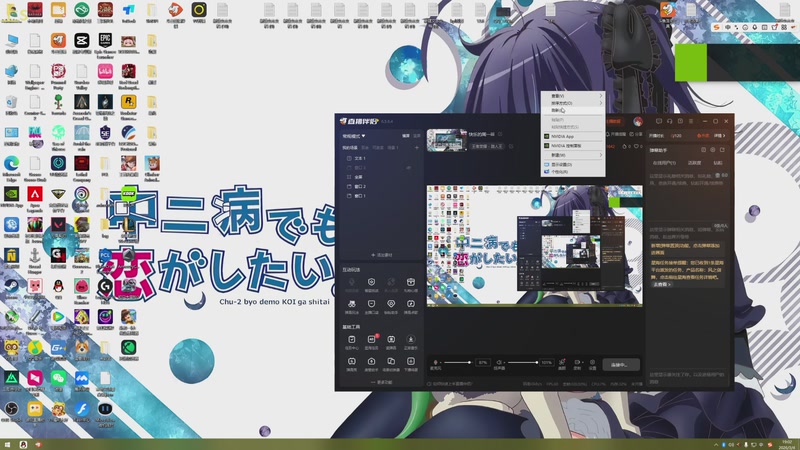
Task: Open the 弹幕玩法 interactive tool
Action: 352,306
